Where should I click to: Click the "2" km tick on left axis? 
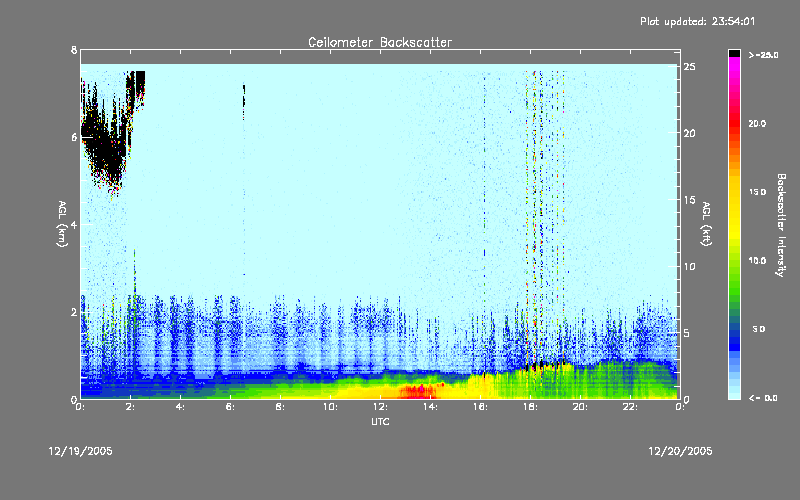[74, 312]
